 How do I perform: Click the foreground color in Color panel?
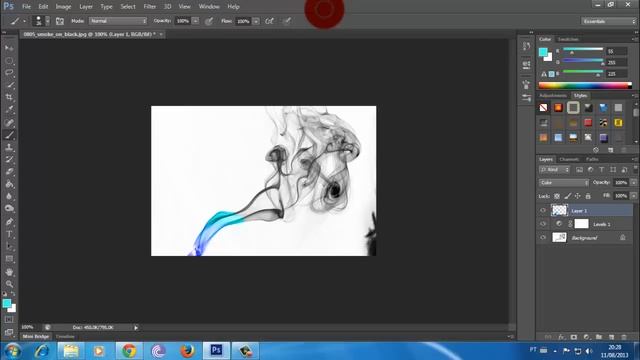pos(543,52)
